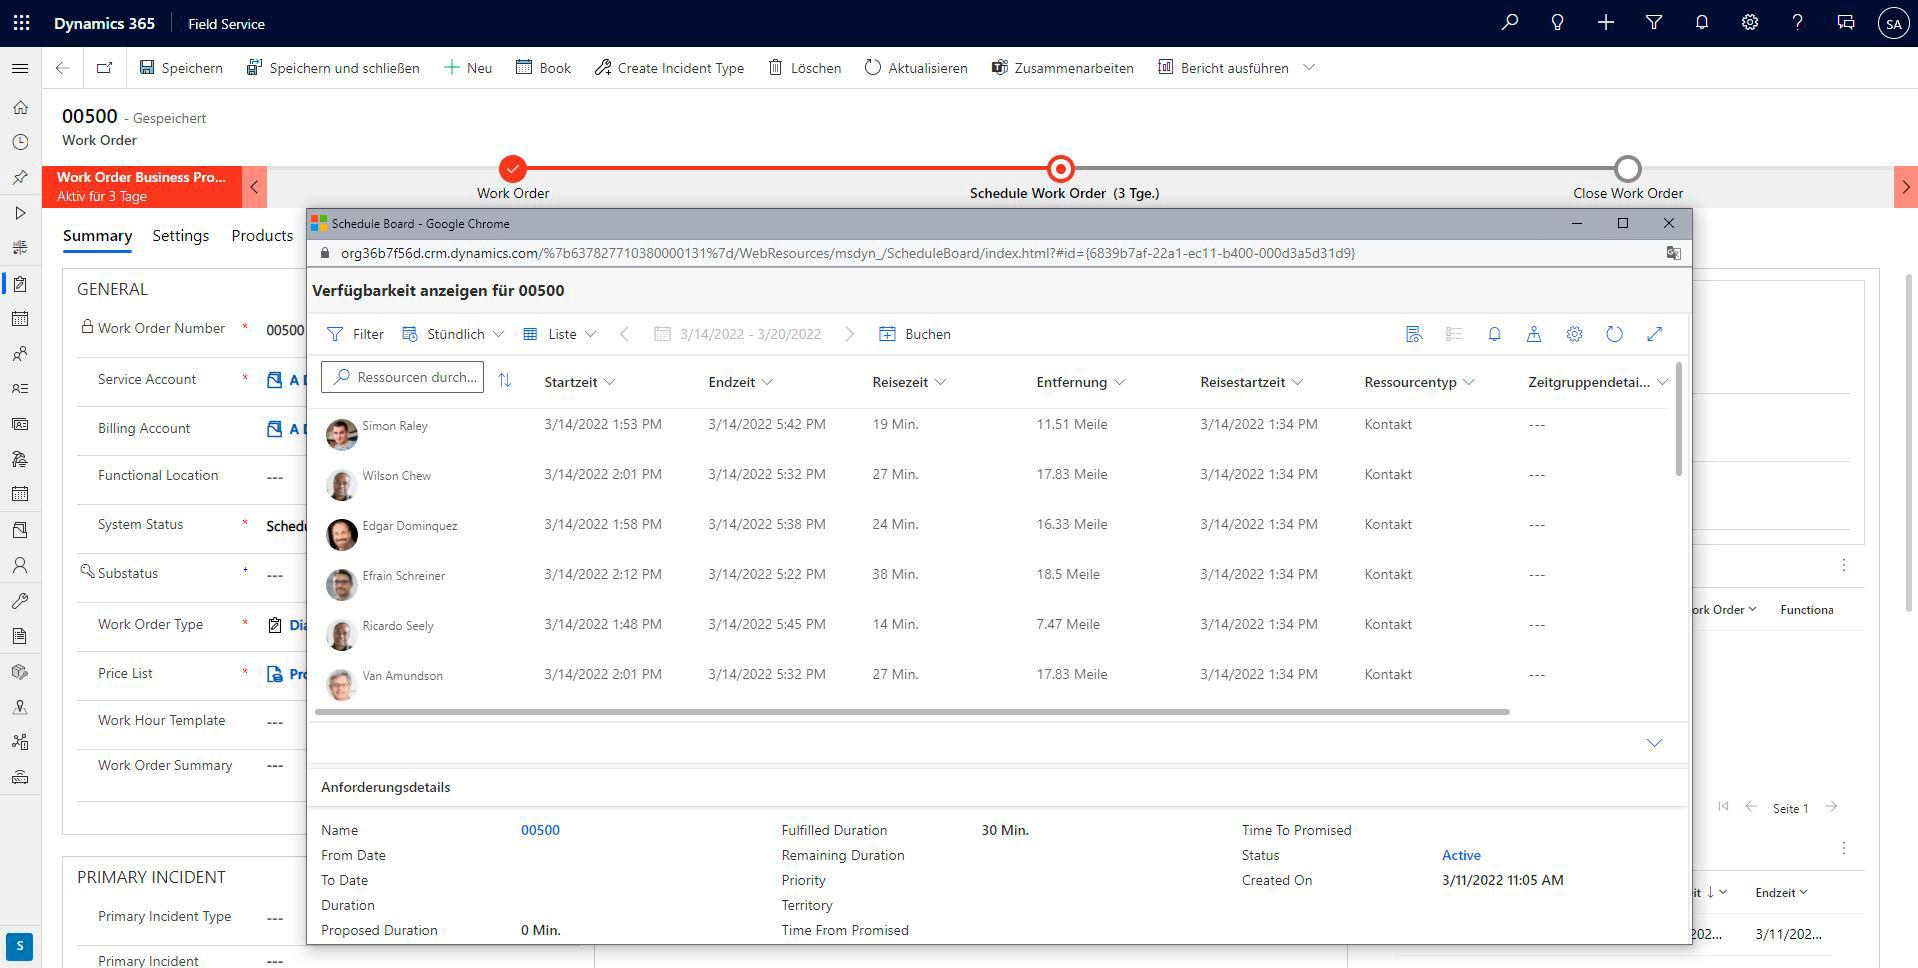Open the Stündlich view dropdown

[453, 334]
